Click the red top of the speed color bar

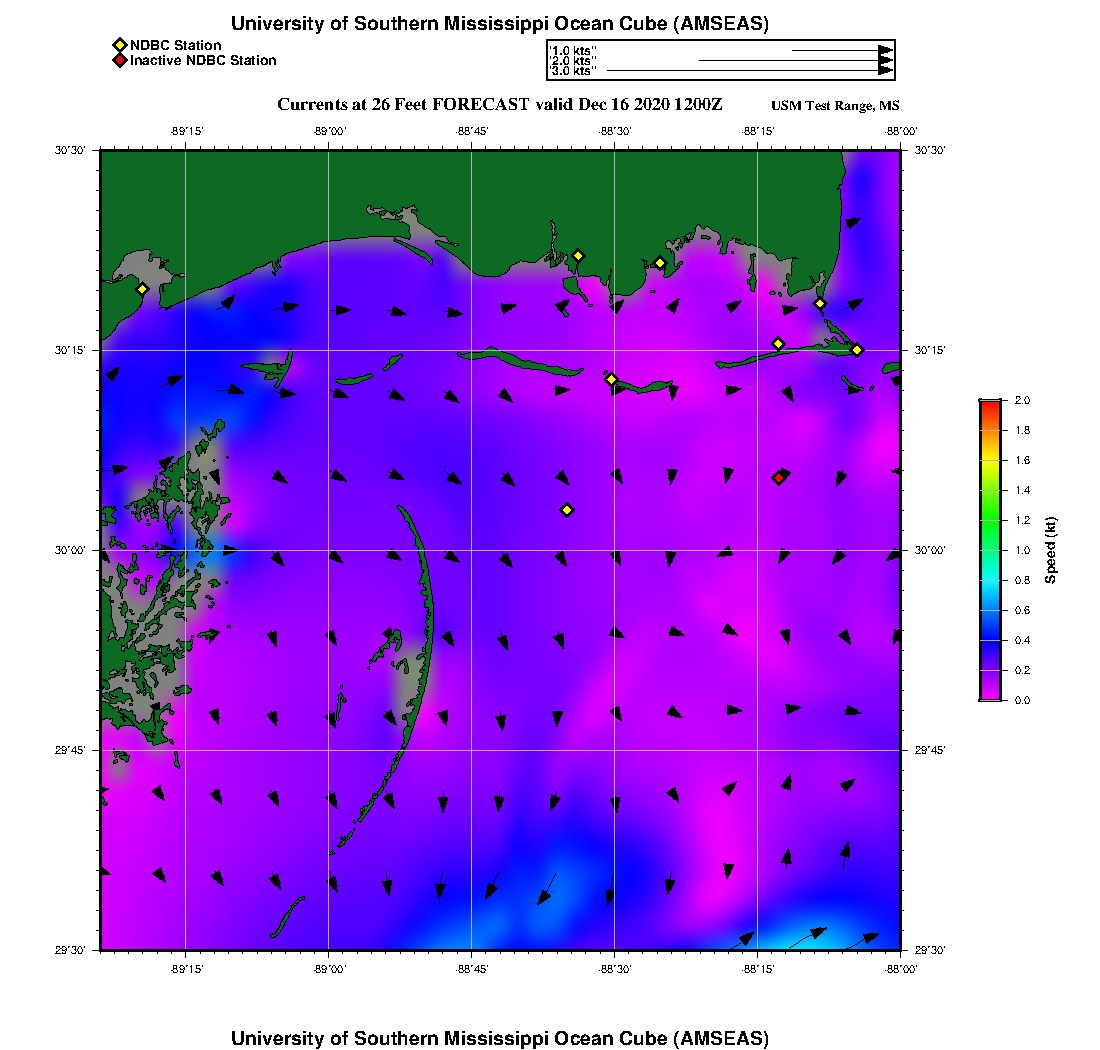coord(989,405)
